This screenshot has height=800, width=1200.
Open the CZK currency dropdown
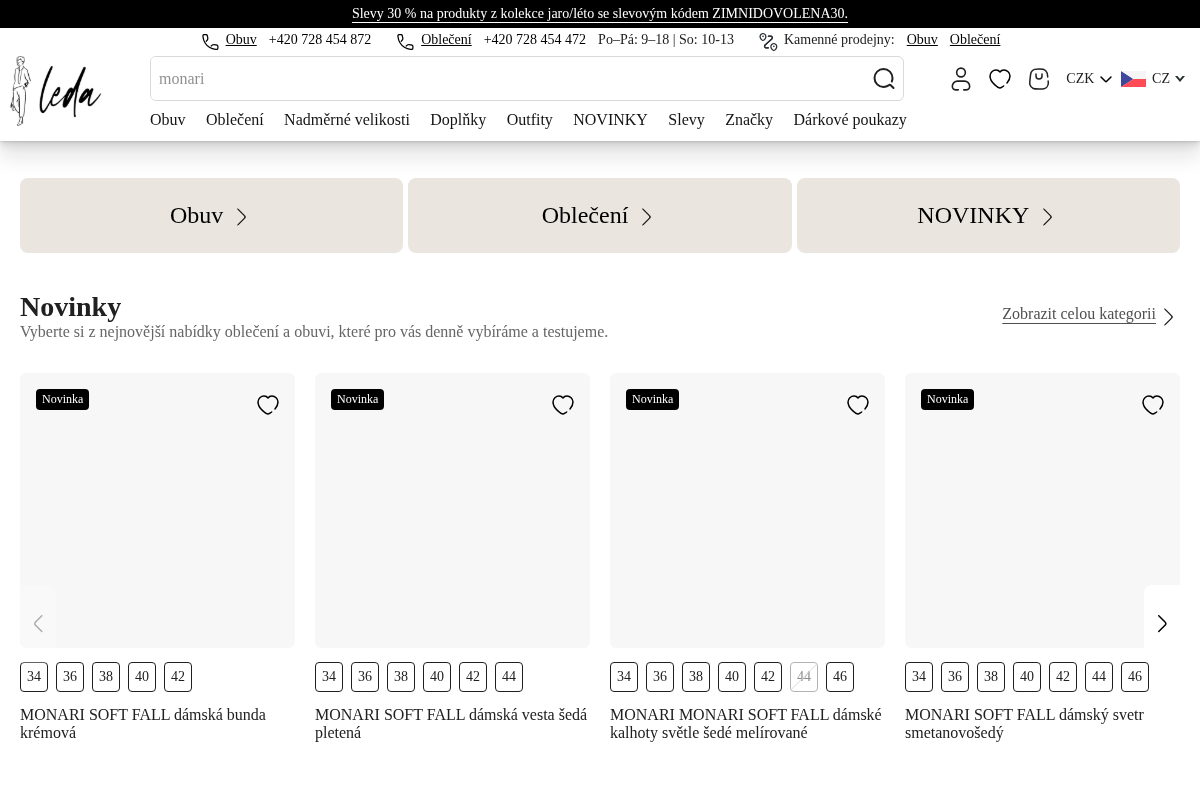point(1089,79)
